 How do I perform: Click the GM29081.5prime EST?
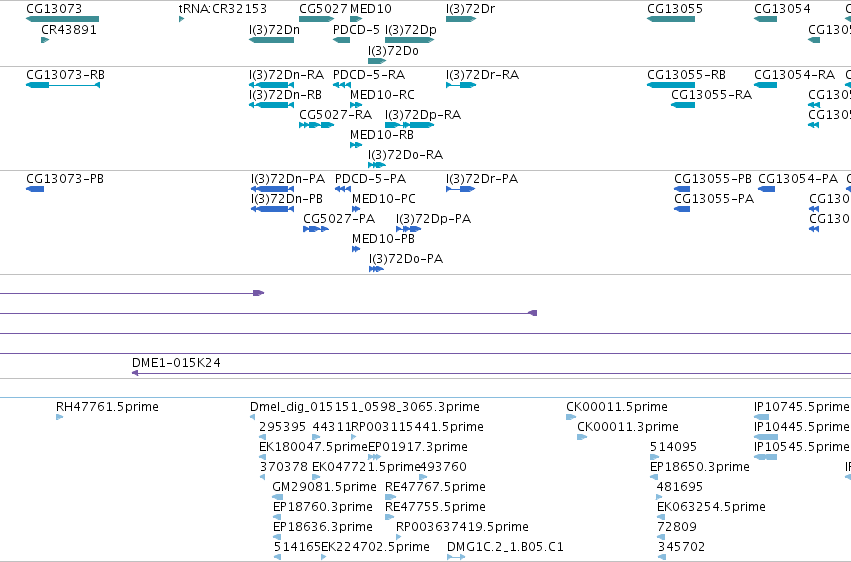277,498
